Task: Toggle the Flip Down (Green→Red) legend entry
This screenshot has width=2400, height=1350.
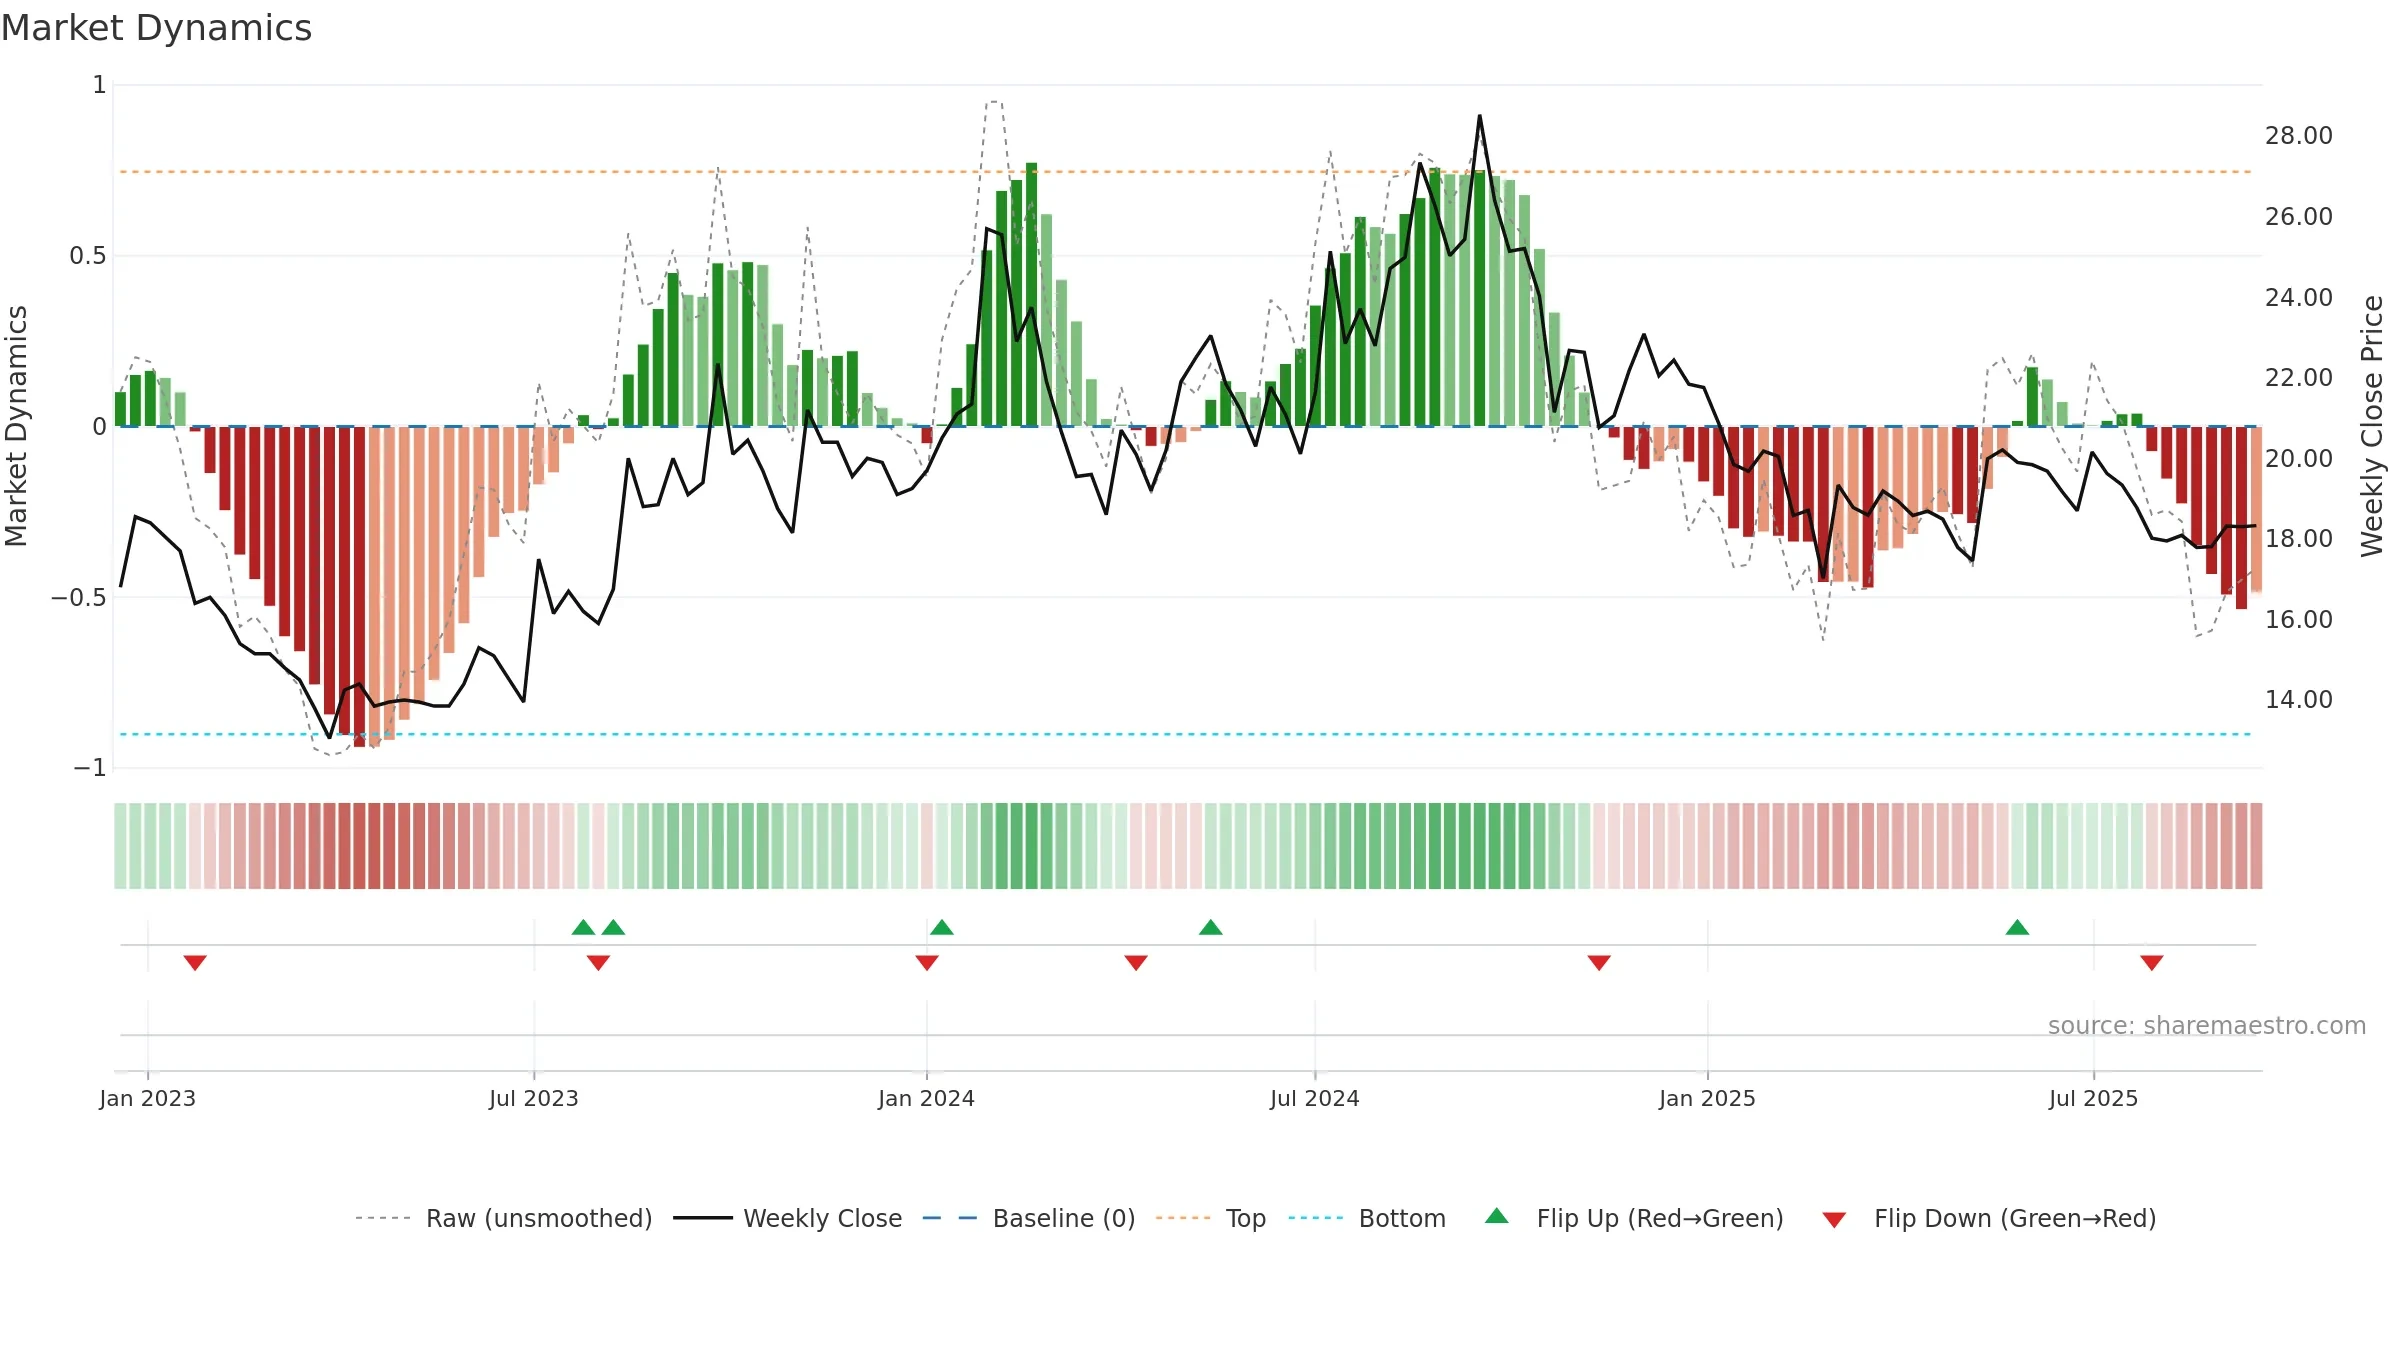Action: point(1989,1218)
